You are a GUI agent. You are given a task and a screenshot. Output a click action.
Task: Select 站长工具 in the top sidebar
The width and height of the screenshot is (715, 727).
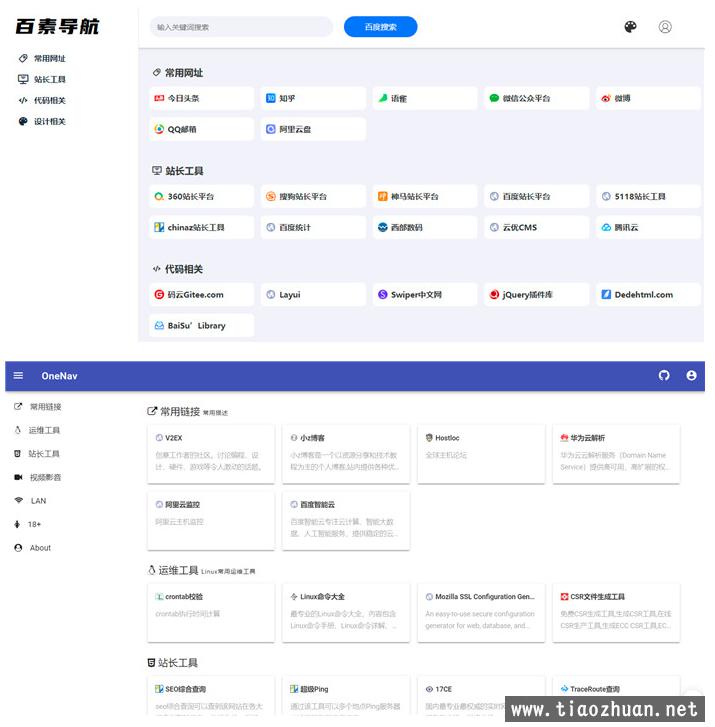tap(42, 79)
